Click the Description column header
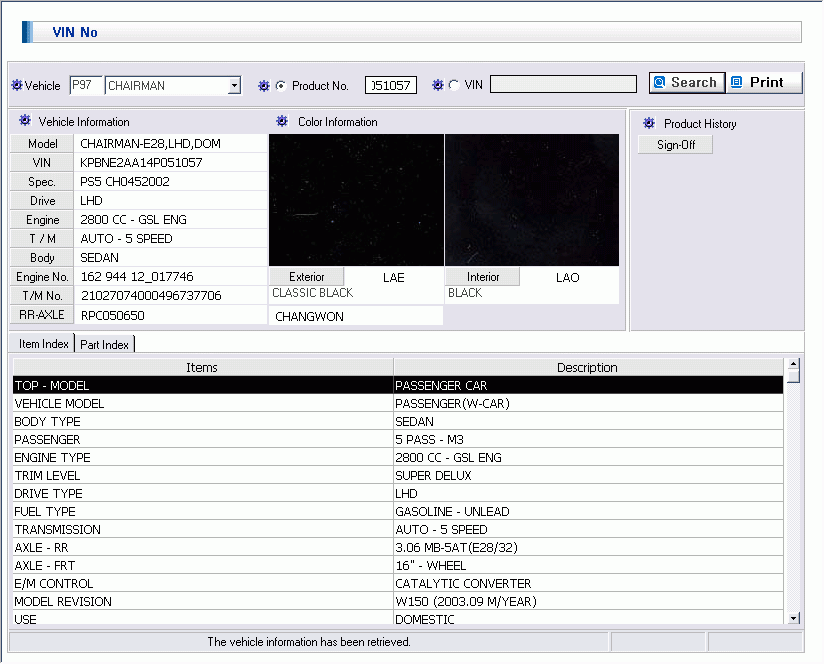 point(588,367)
